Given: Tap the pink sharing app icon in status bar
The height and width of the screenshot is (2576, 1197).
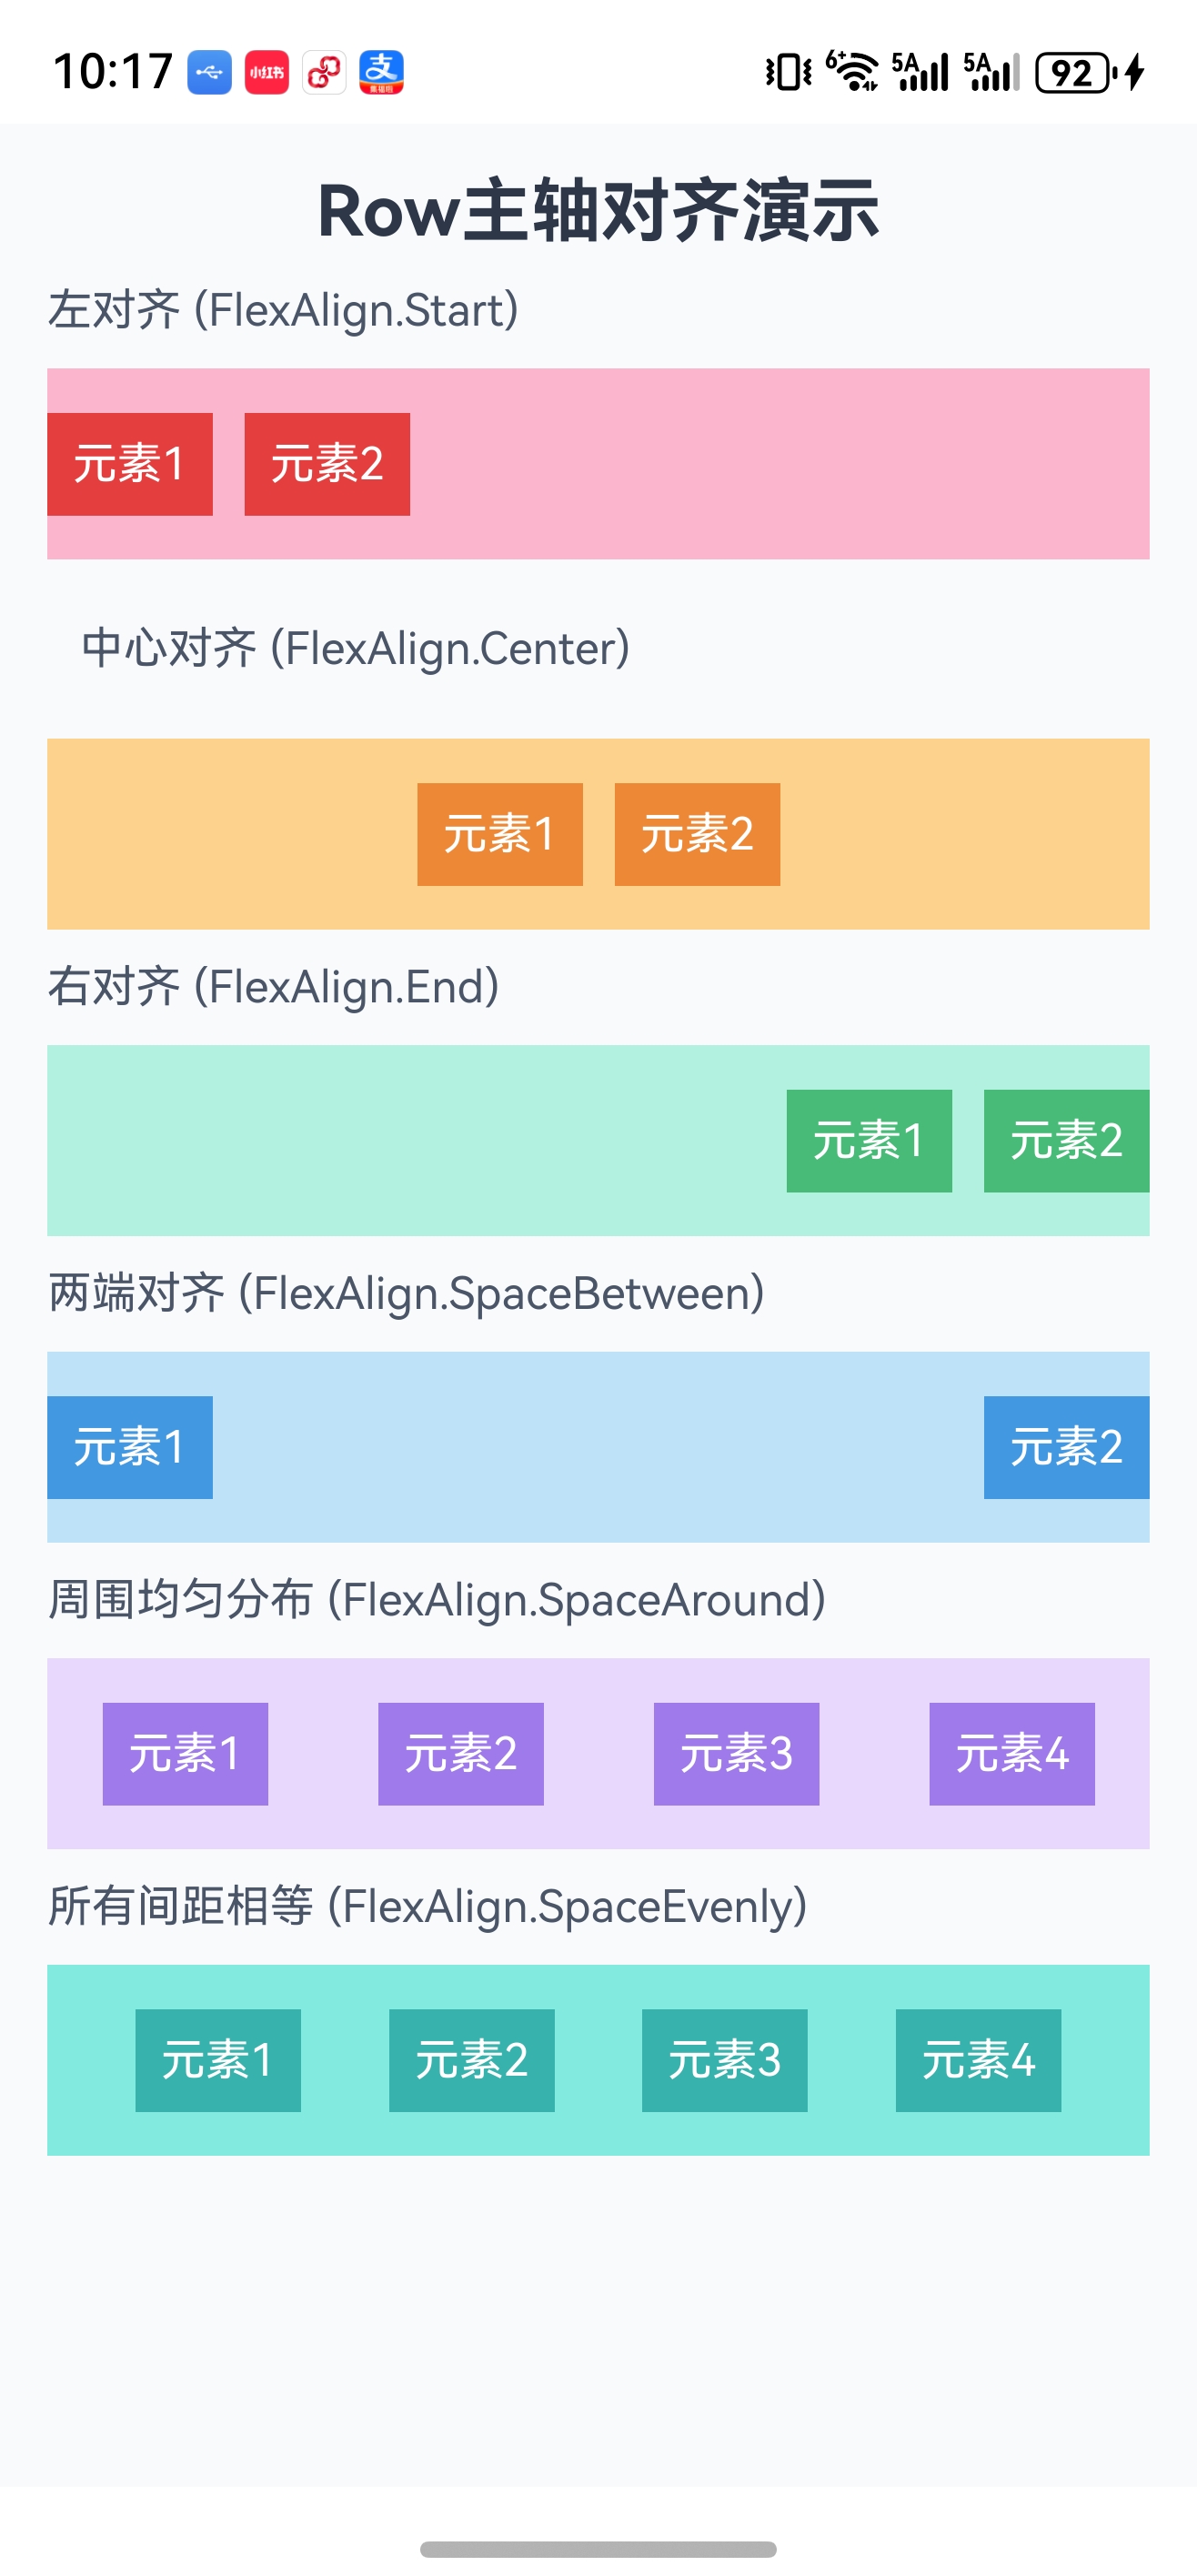Looking at the screenshot, I should pyautogui.click(x=324, y=70).
